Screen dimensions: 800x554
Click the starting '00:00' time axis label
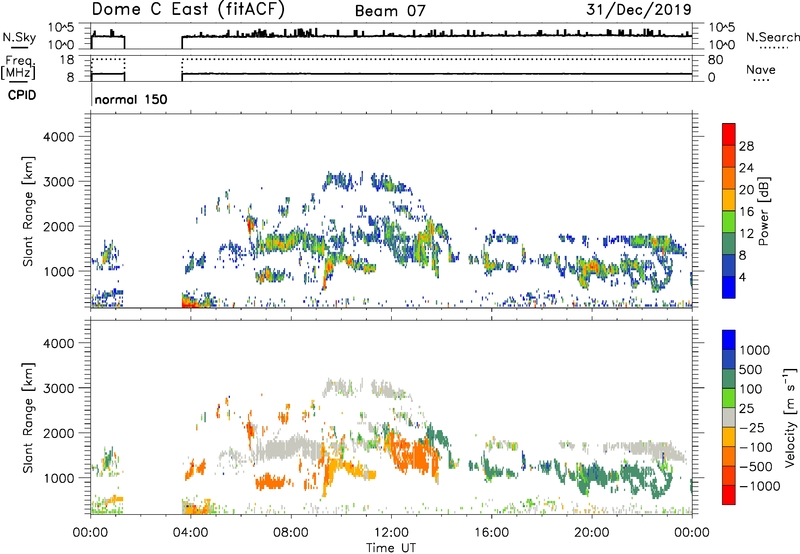(90, 533)
